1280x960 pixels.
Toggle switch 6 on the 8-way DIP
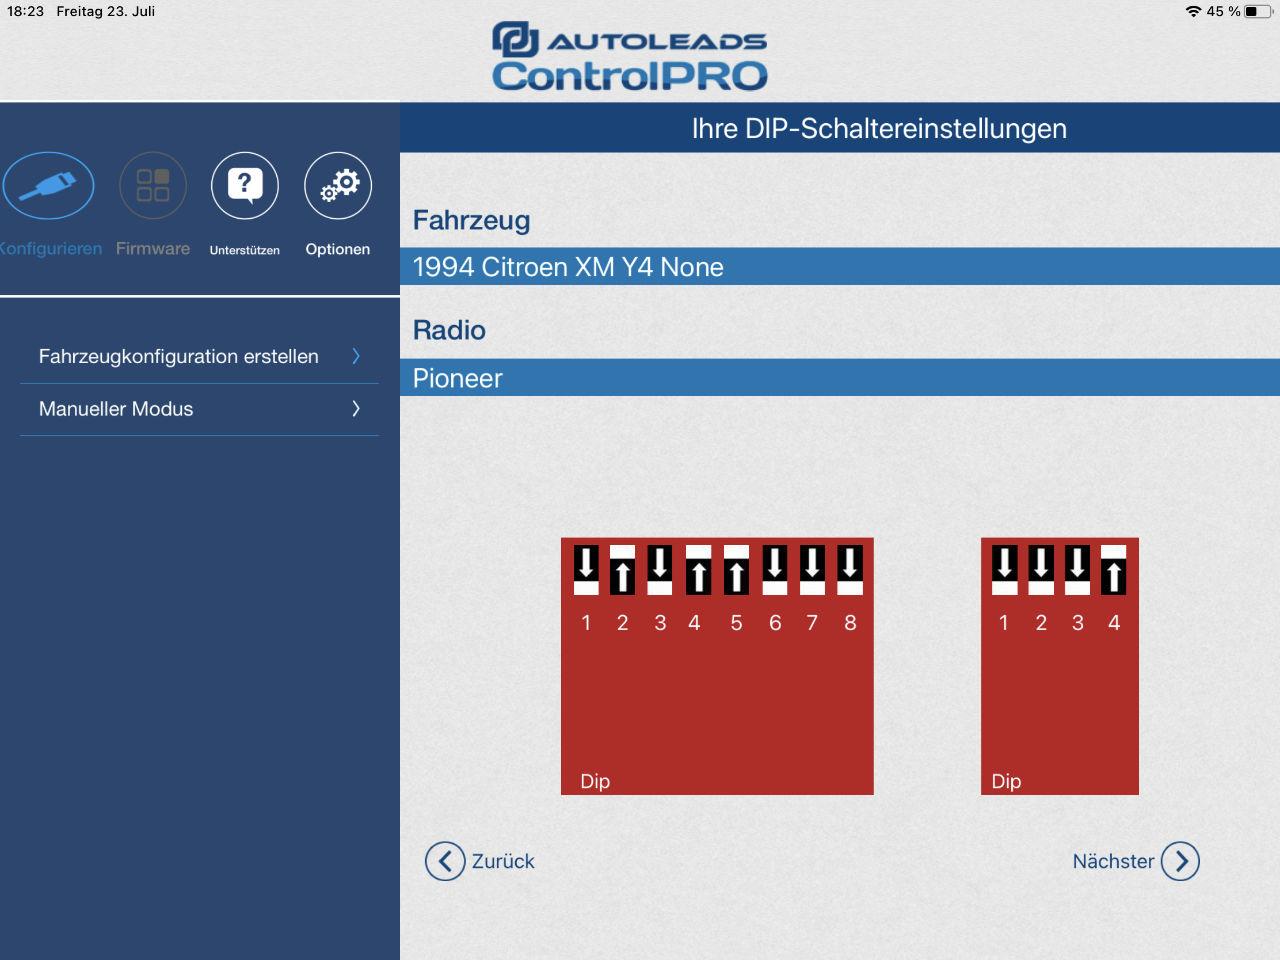[x=774, y=570]
